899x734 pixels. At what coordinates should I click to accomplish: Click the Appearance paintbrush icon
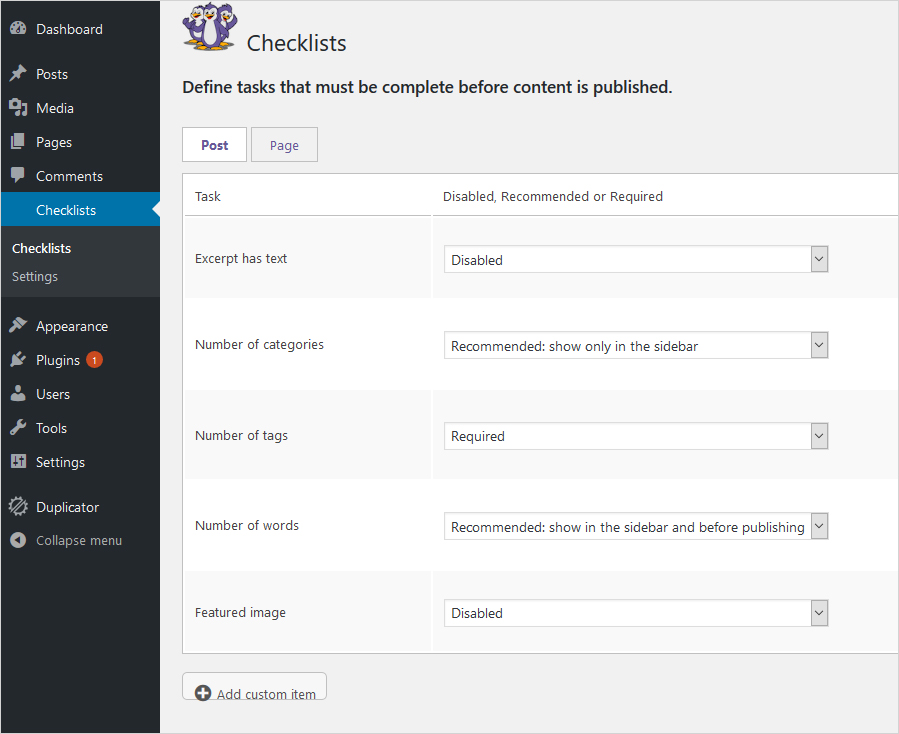tap(18, 326)
